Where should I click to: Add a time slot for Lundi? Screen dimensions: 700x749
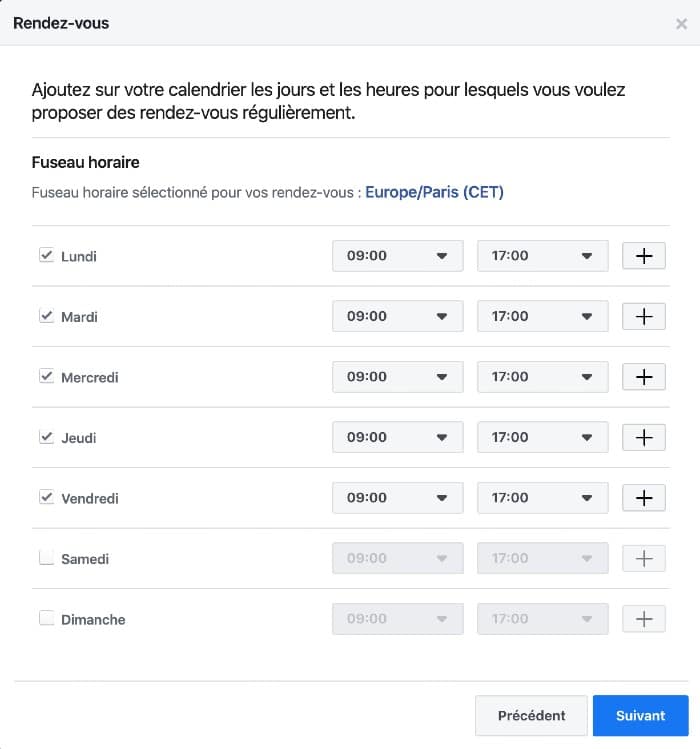click(644, 256)
